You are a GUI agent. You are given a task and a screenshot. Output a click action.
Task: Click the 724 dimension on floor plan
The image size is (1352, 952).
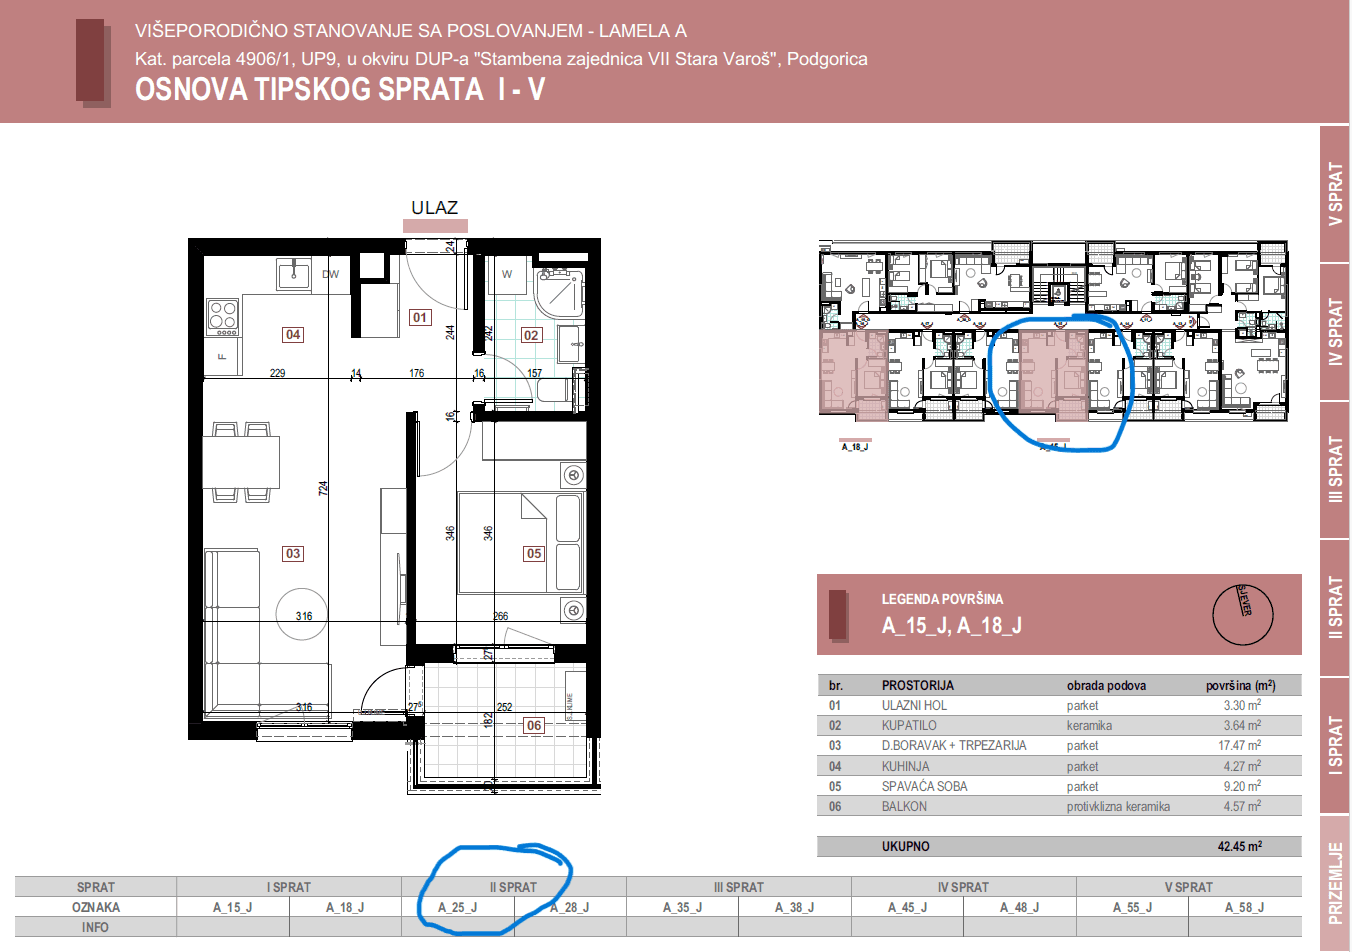323,488
